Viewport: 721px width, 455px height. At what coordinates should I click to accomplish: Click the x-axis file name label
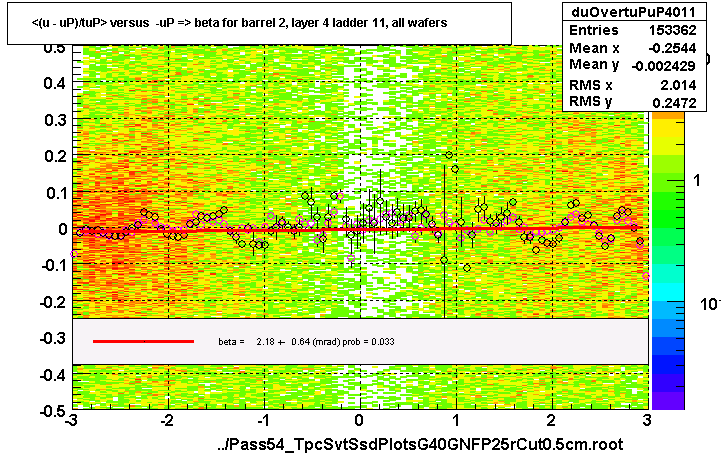pos(420,444)
